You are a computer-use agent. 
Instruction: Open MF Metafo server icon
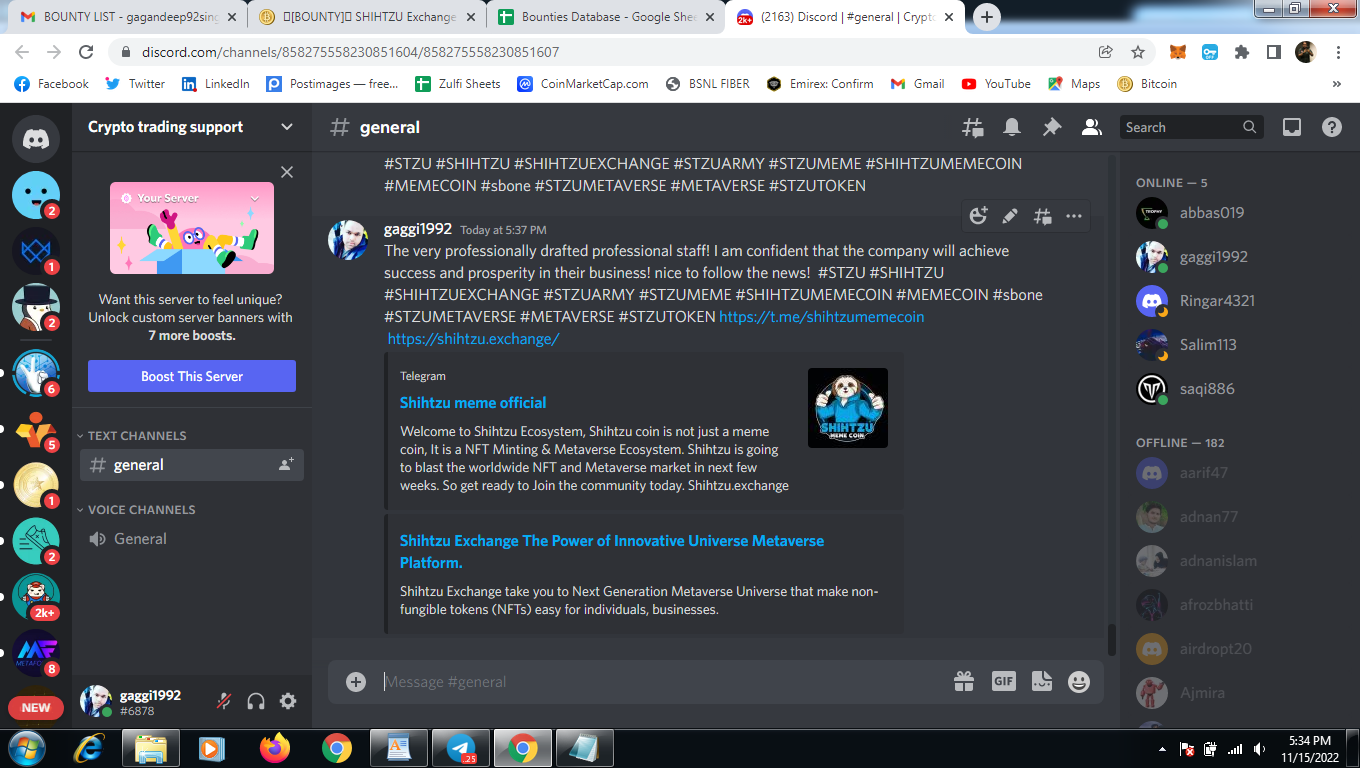[36, 653]
